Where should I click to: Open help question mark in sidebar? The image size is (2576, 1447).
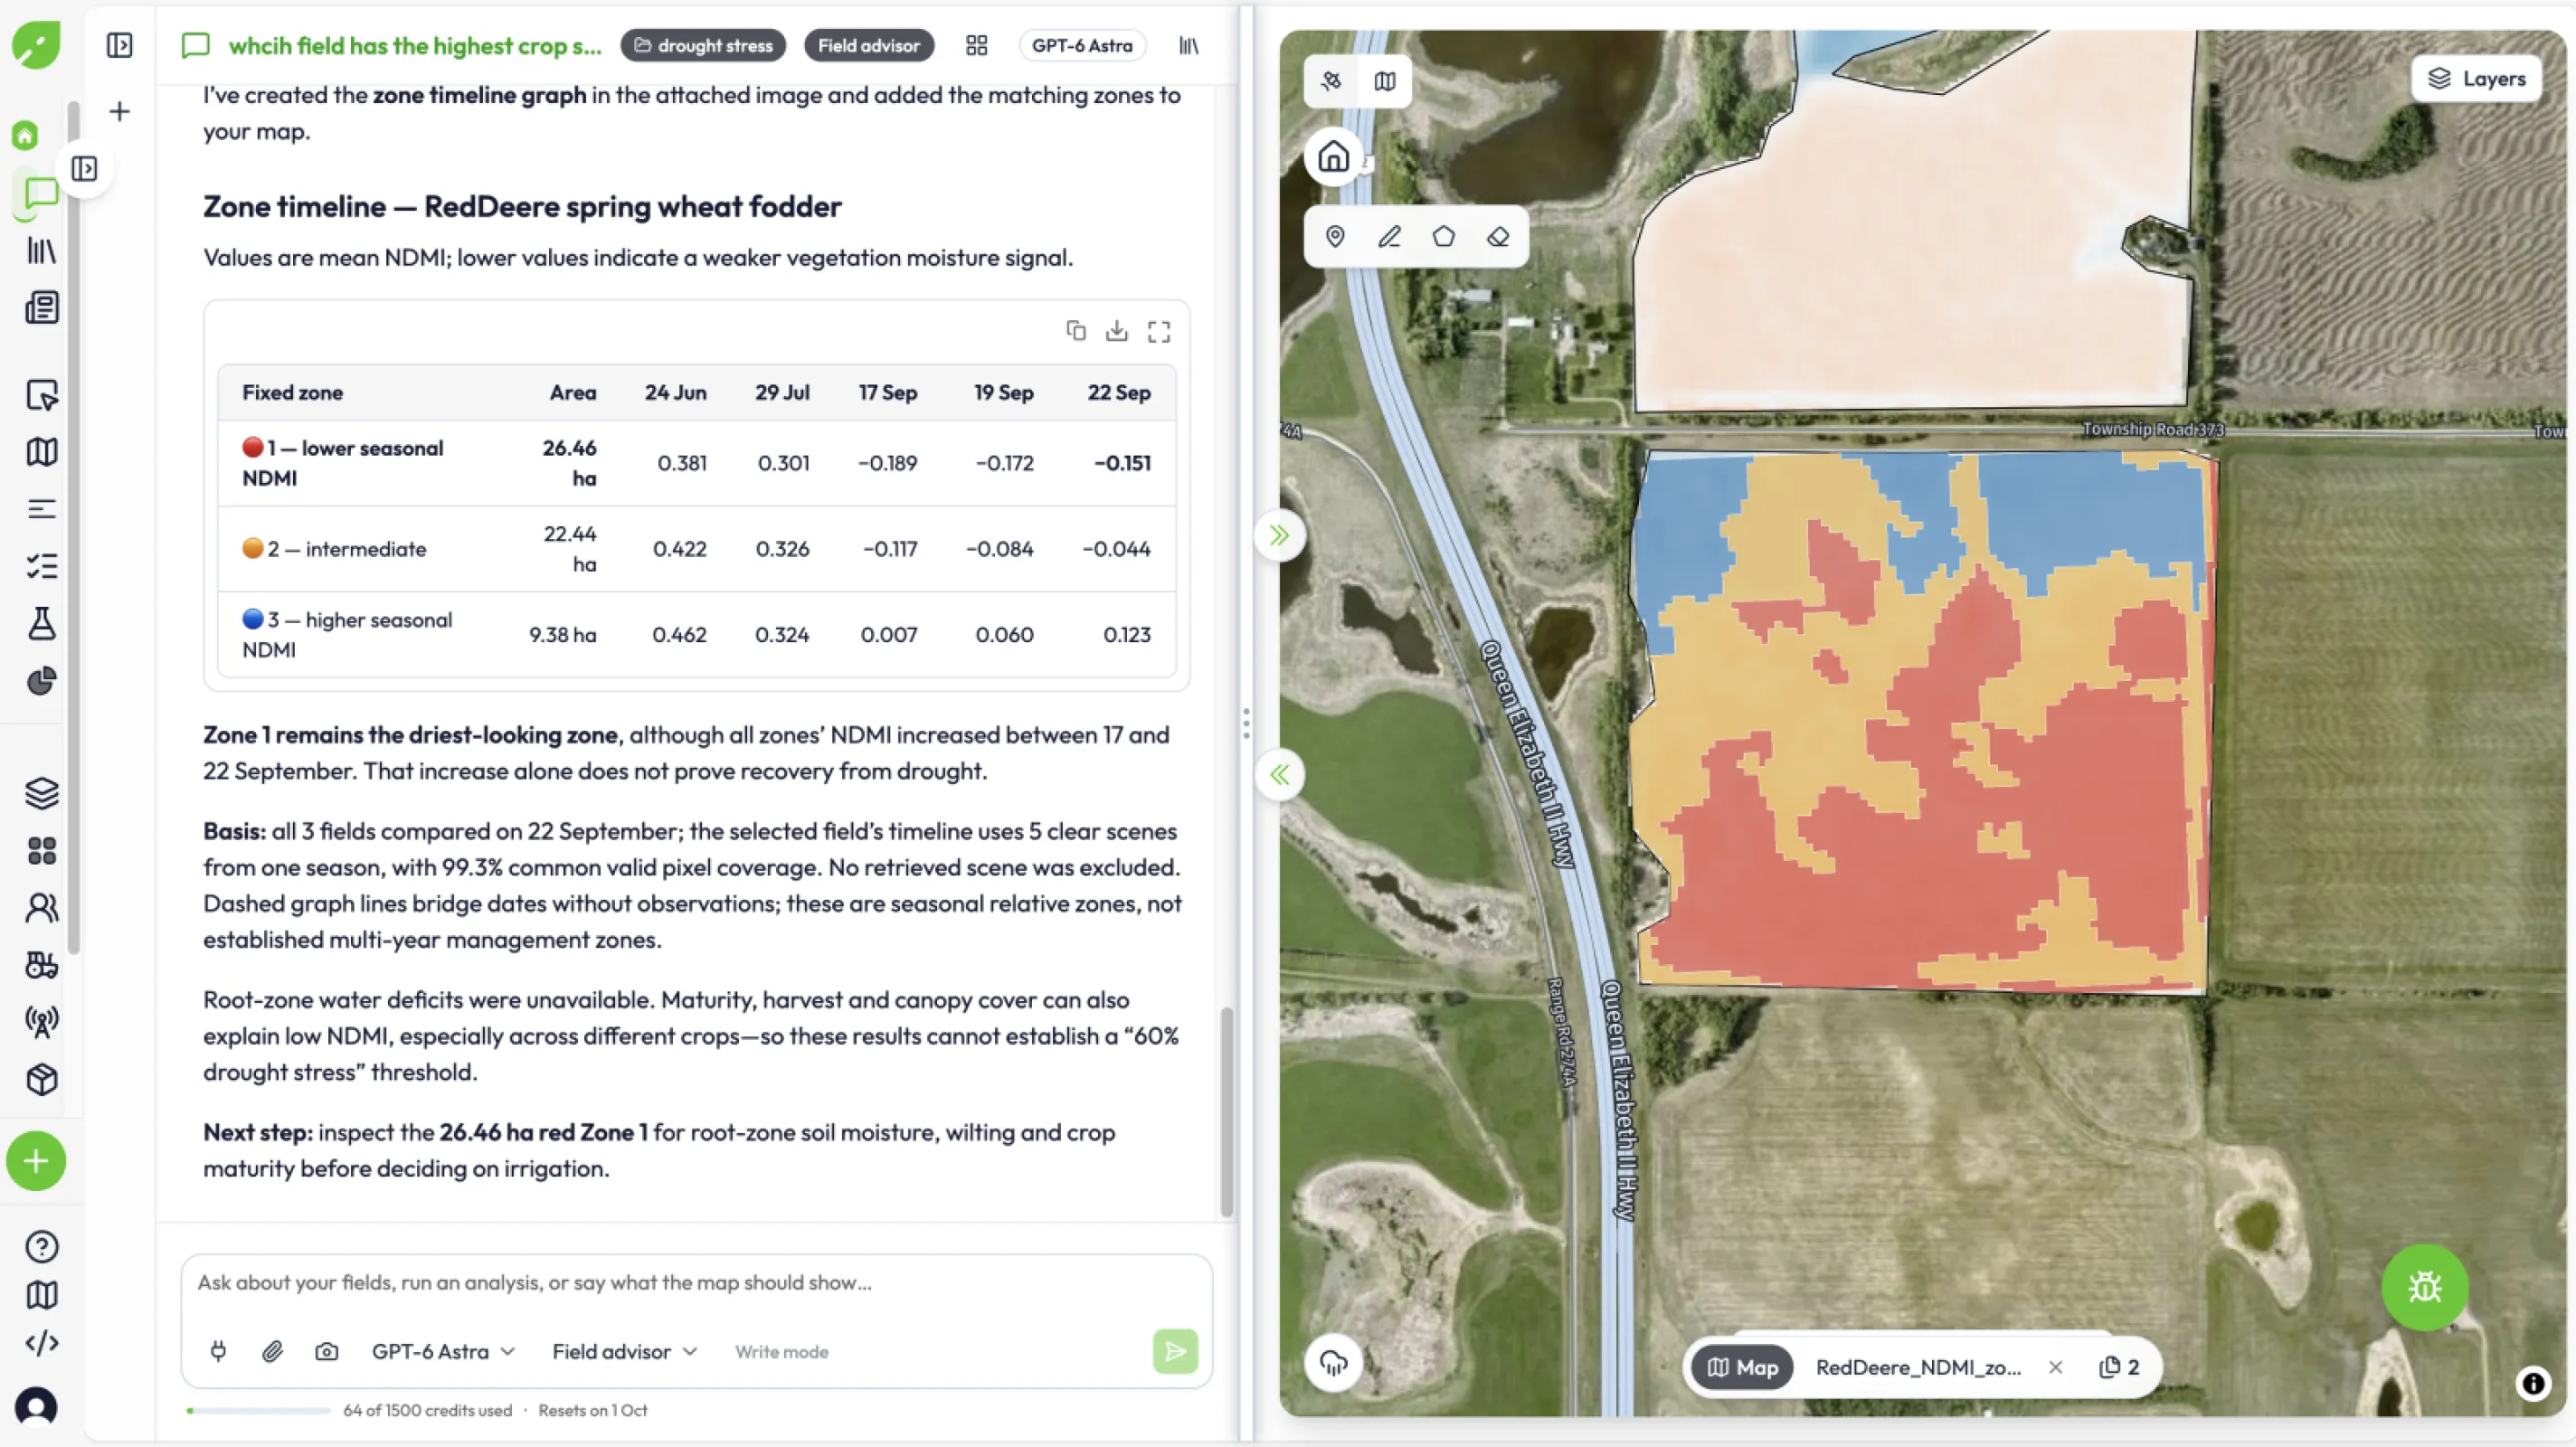[41, 1247]
